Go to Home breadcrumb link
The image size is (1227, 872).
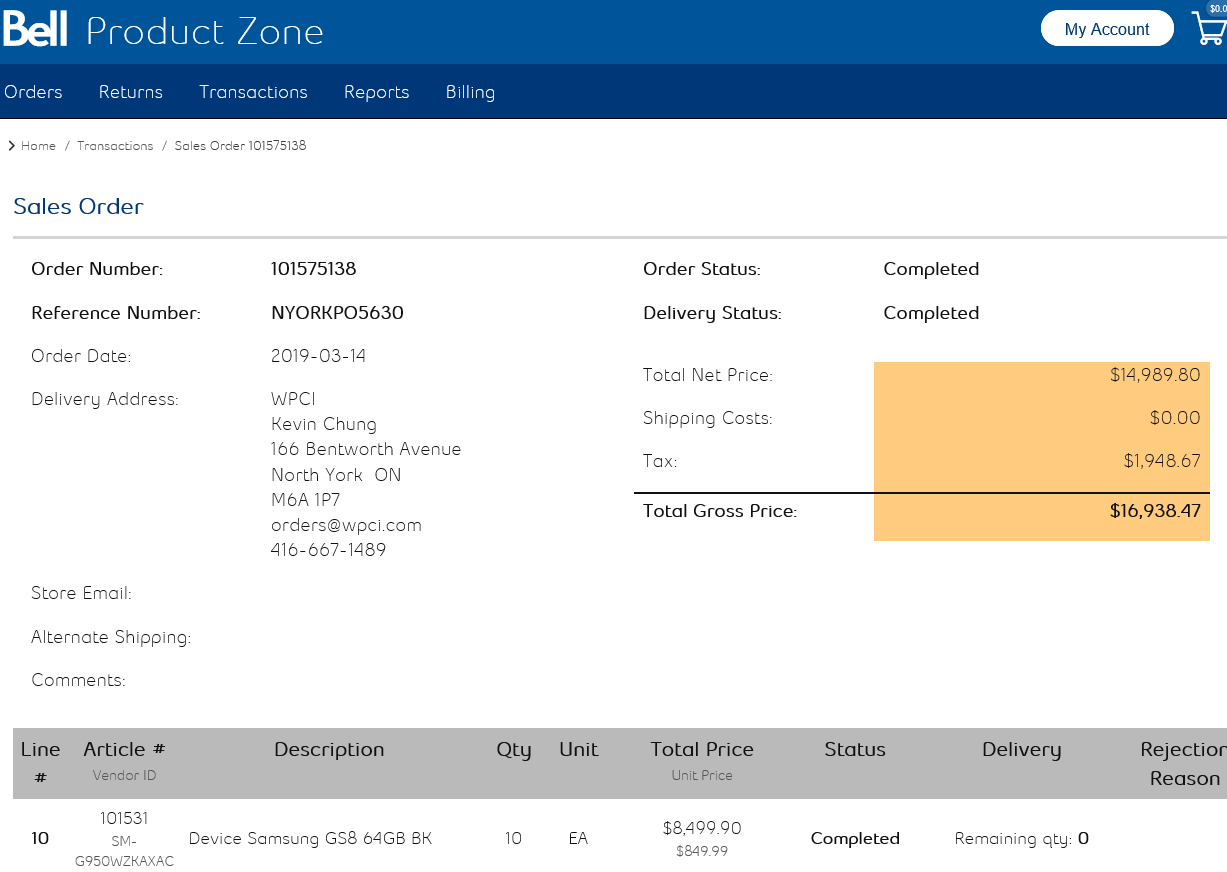coord(38,146)
